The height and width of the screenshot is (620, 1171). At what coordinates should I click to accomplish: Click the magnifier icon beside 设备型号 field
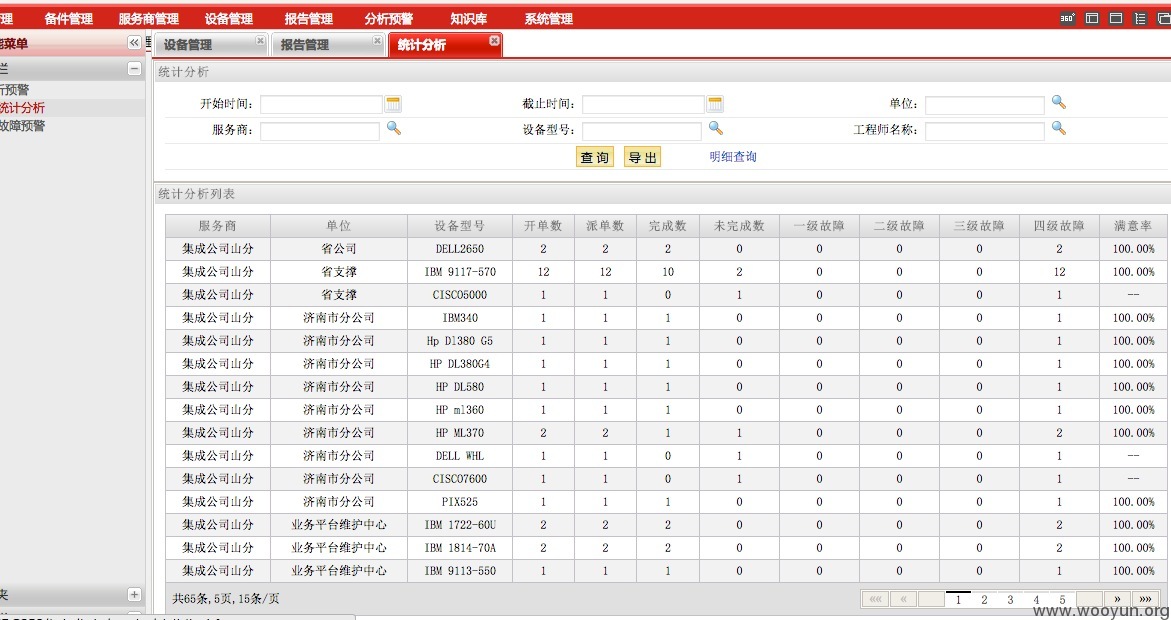[715, 128]
